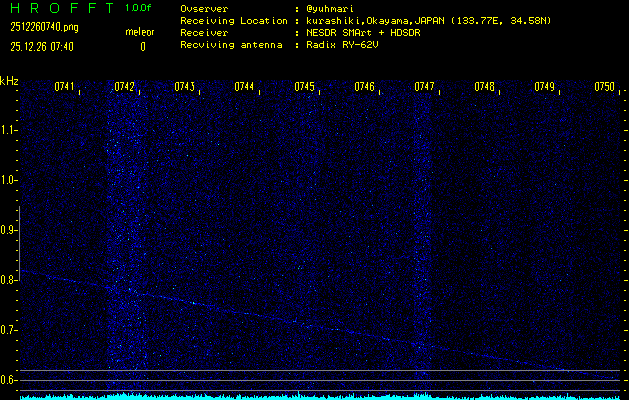Select the 0750 time label
The image size is (629, 400).
click(604, 87)
